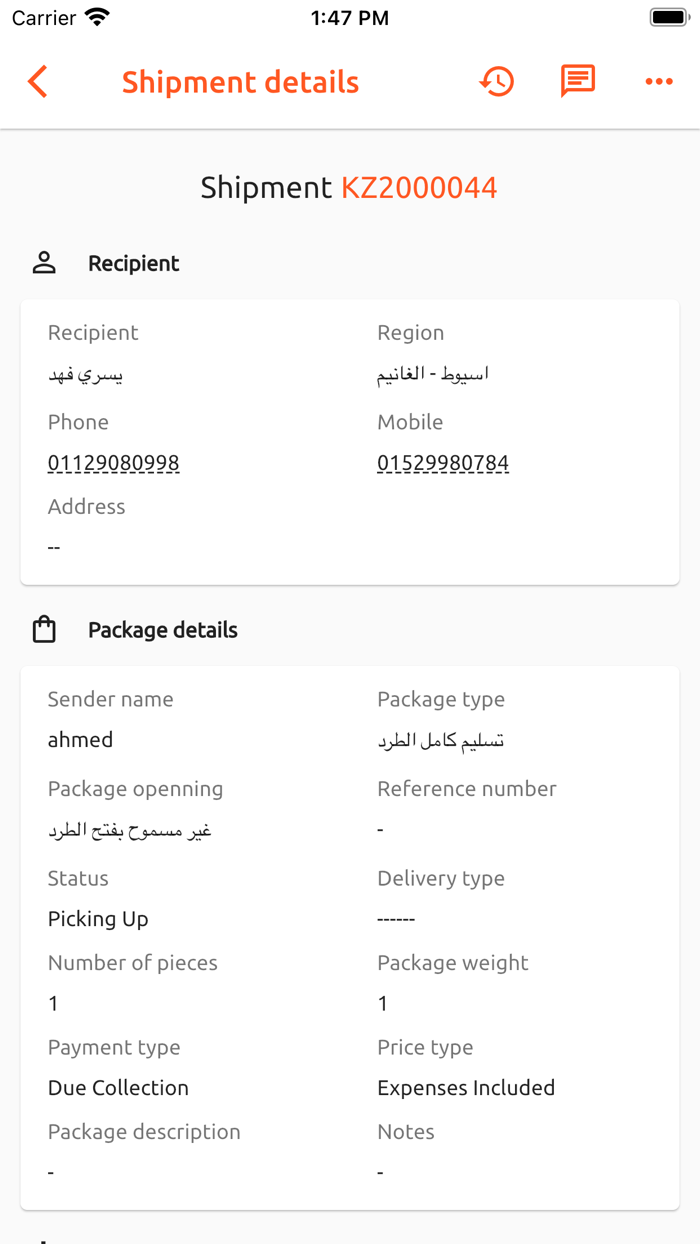The image size is (700, 1244).
Task: Tap the Expenses Included price type
Action: (466, 1088)
